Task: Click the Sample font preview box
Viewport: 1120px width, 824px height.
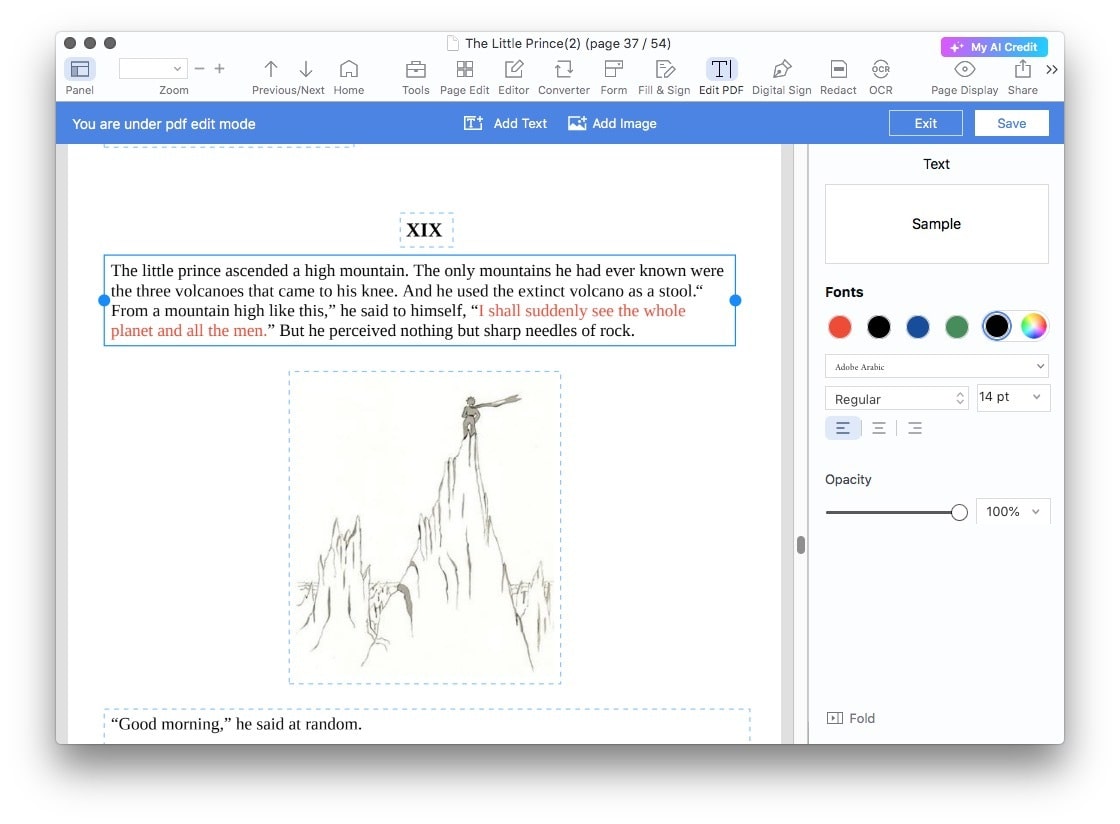Action: pyautogui.click(x=936, y=224)
